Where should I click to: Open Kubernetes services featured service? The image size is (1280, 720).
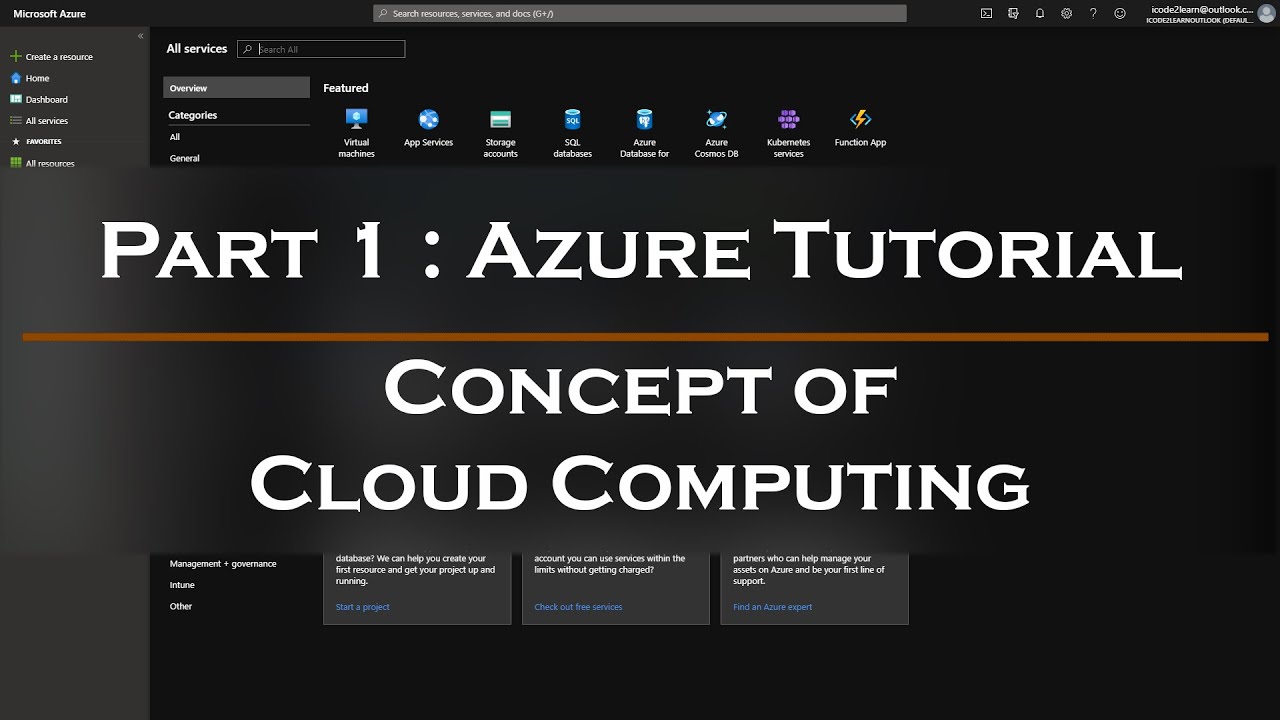click(789, 133)
